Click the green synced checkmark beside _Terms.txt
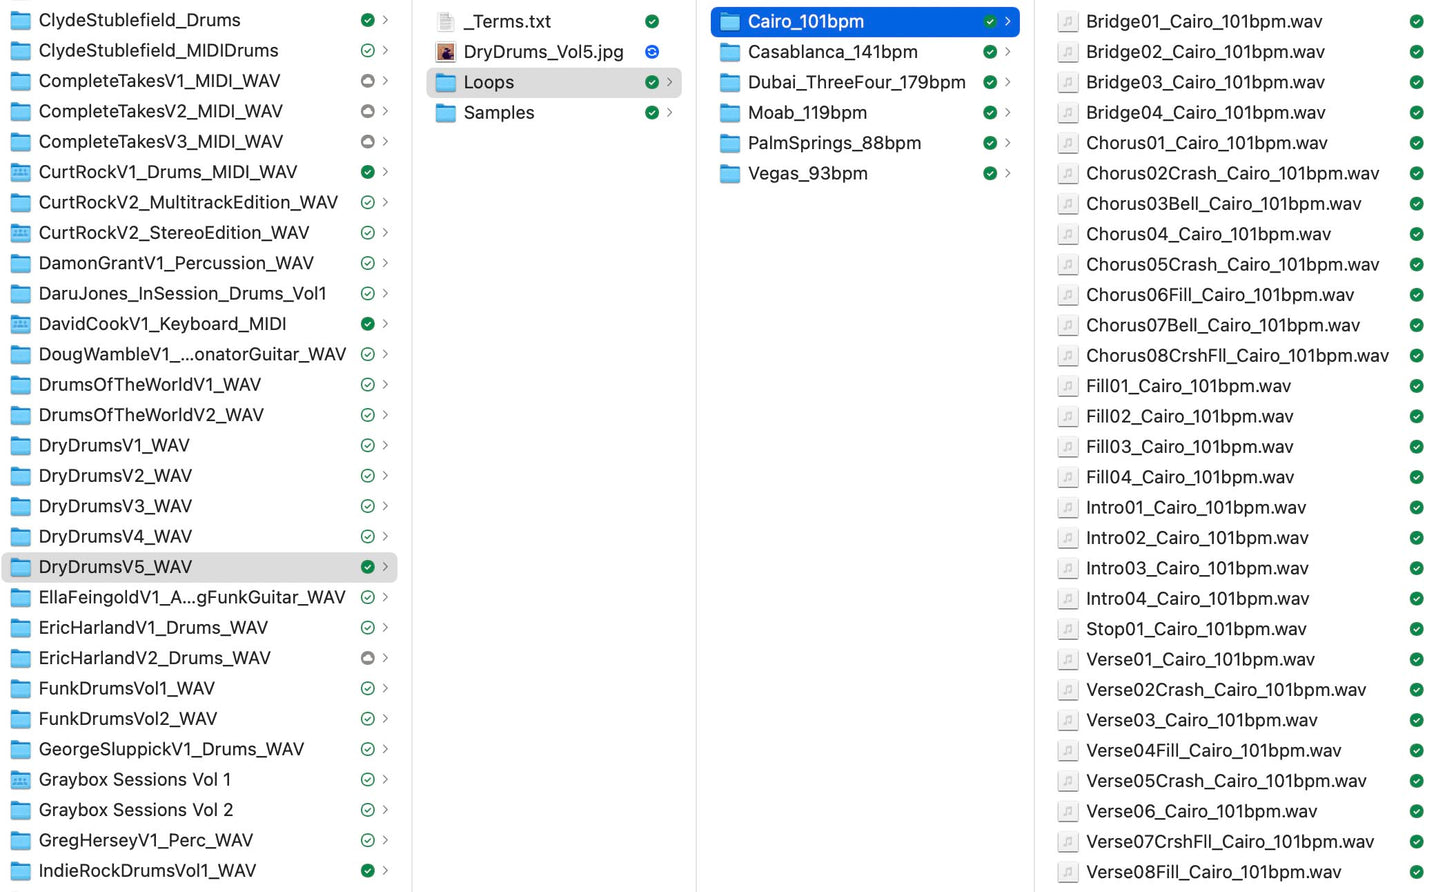Screen dimensions: 1445x892 click(652, 21)
